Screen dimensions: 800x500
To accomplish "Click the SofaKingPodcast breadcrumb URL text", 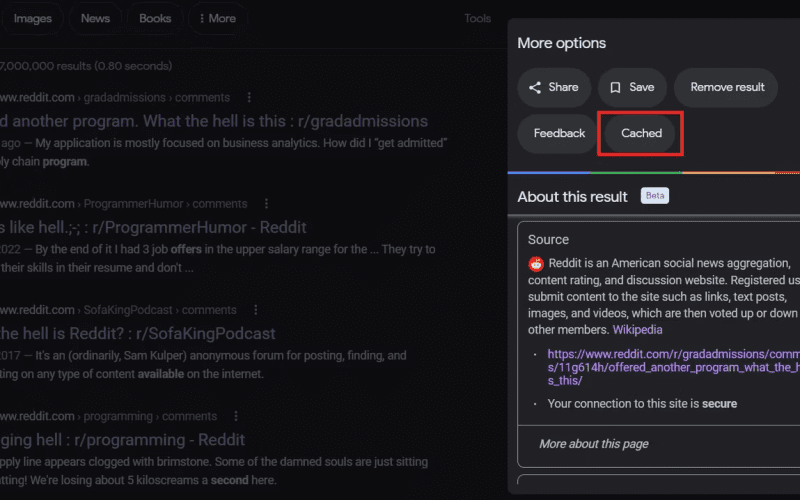I will [118, 310].
